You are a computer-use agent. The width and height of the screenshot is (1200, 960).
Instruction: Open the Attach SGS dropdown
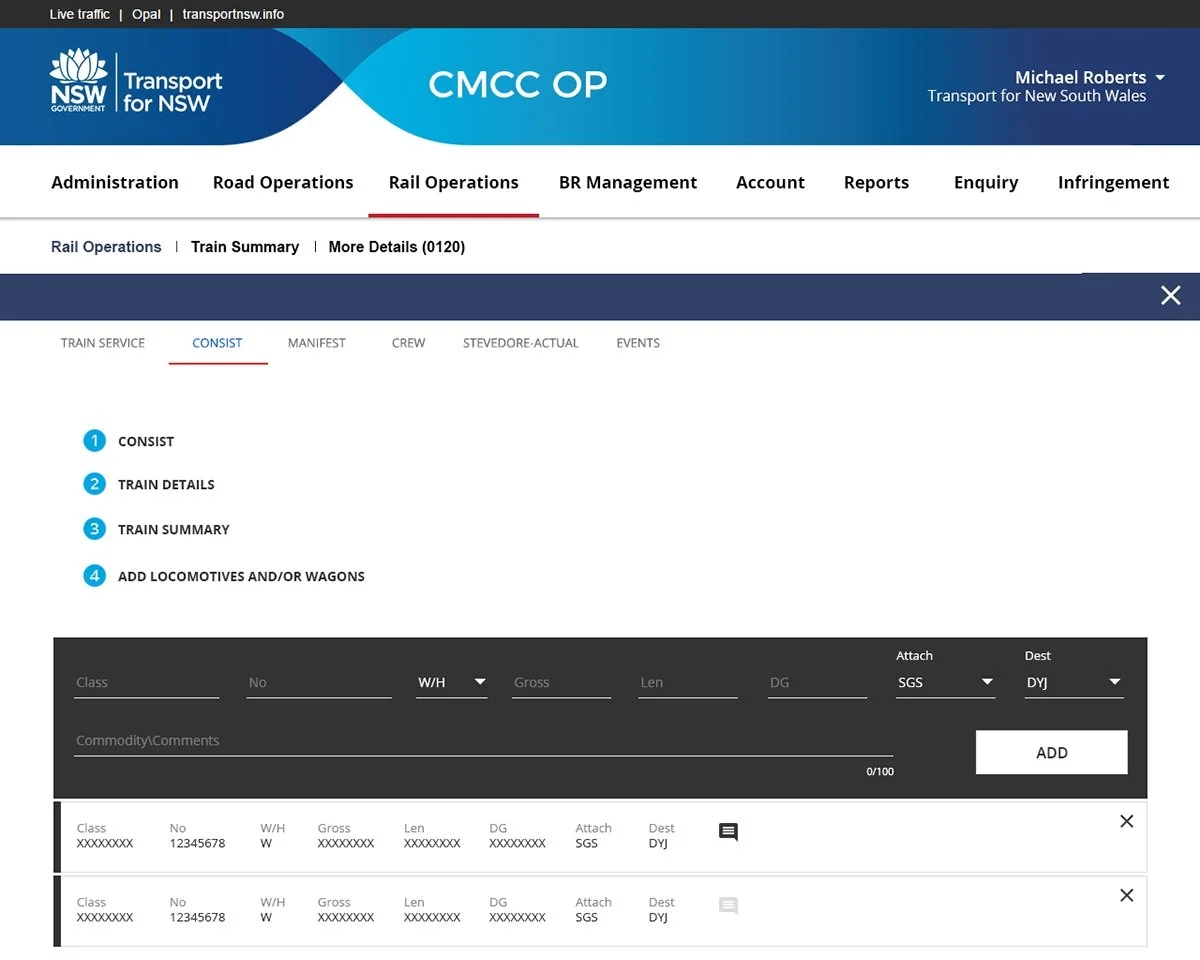[945, 682]
